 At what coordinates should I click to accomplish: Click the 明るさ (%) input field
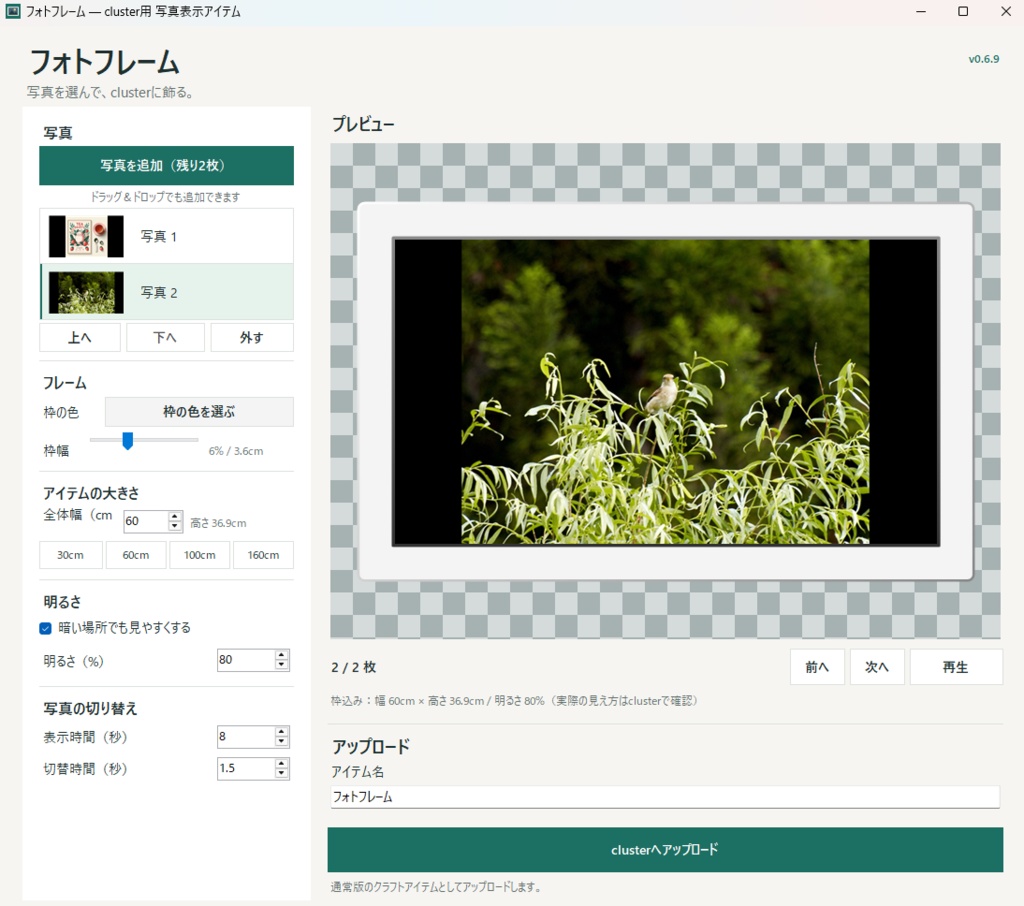pos(246,660)
